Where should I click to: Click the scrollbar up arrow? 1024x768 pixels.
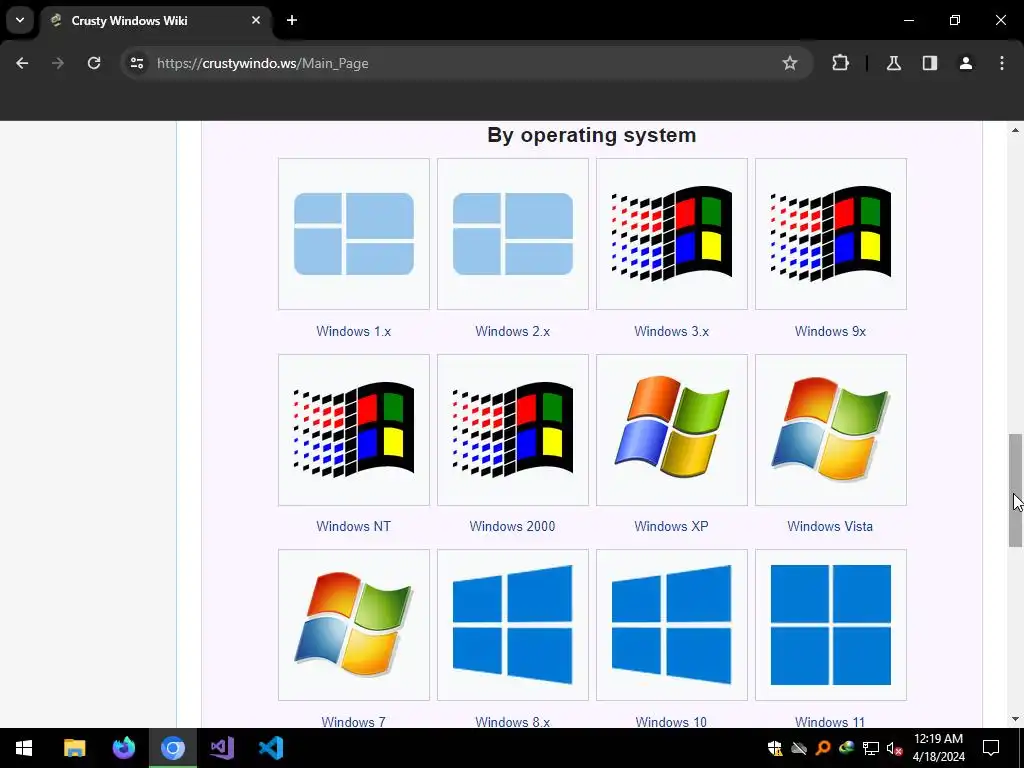(x=1016, y=130)
